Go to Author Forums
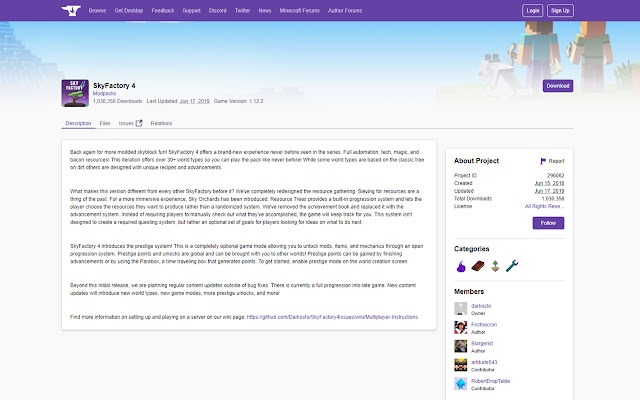Image resolution: width=640 pixels, height=400 pixels. point(345,11)
